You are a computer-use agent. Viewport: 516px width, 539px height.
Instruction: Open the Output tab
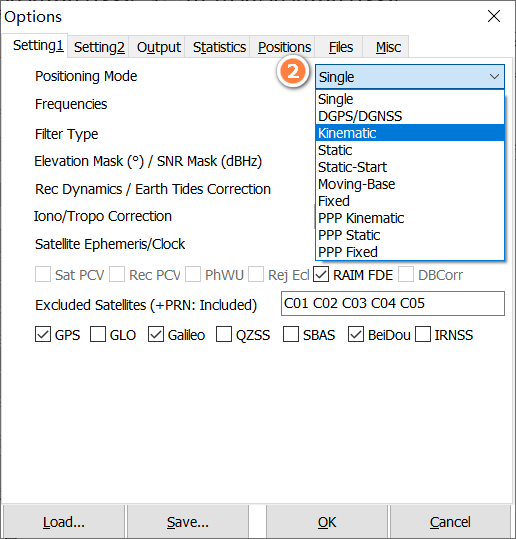pyautogui.click(x=158, y=47)
